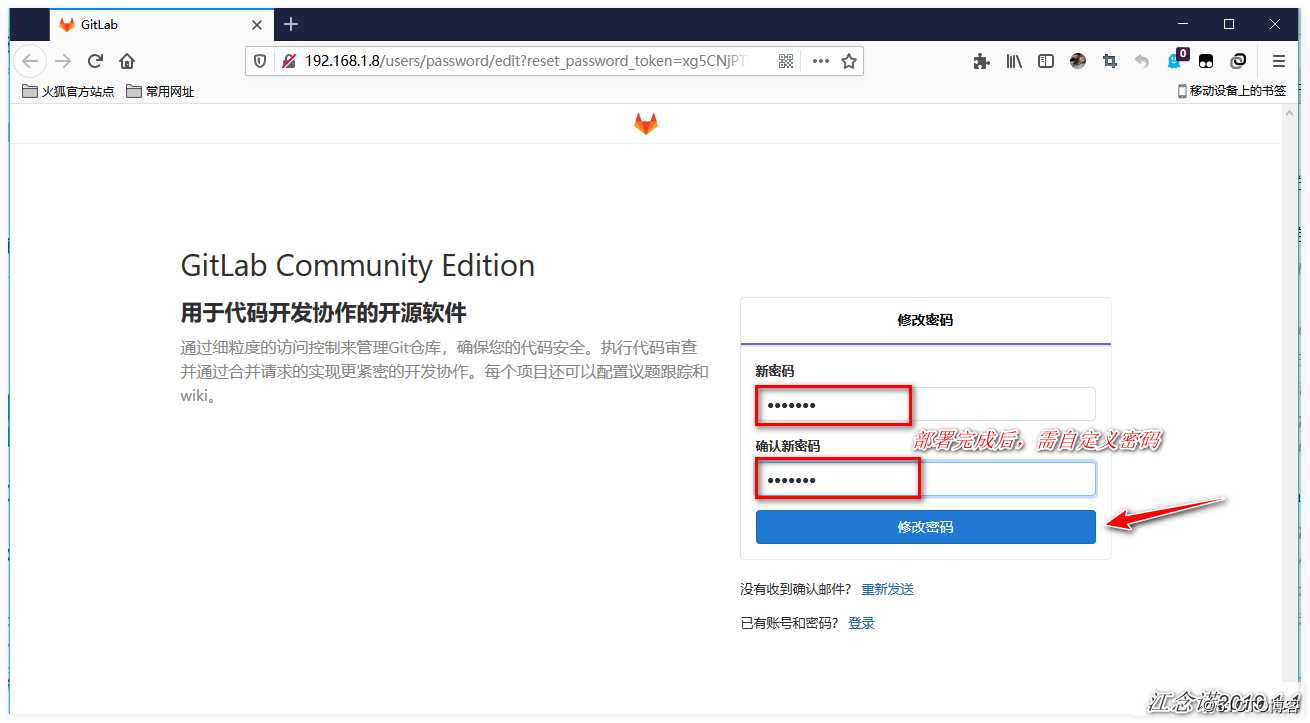Click the 登录 link
This screenshot has height=723, width=1310.
(x=862, y=623)
